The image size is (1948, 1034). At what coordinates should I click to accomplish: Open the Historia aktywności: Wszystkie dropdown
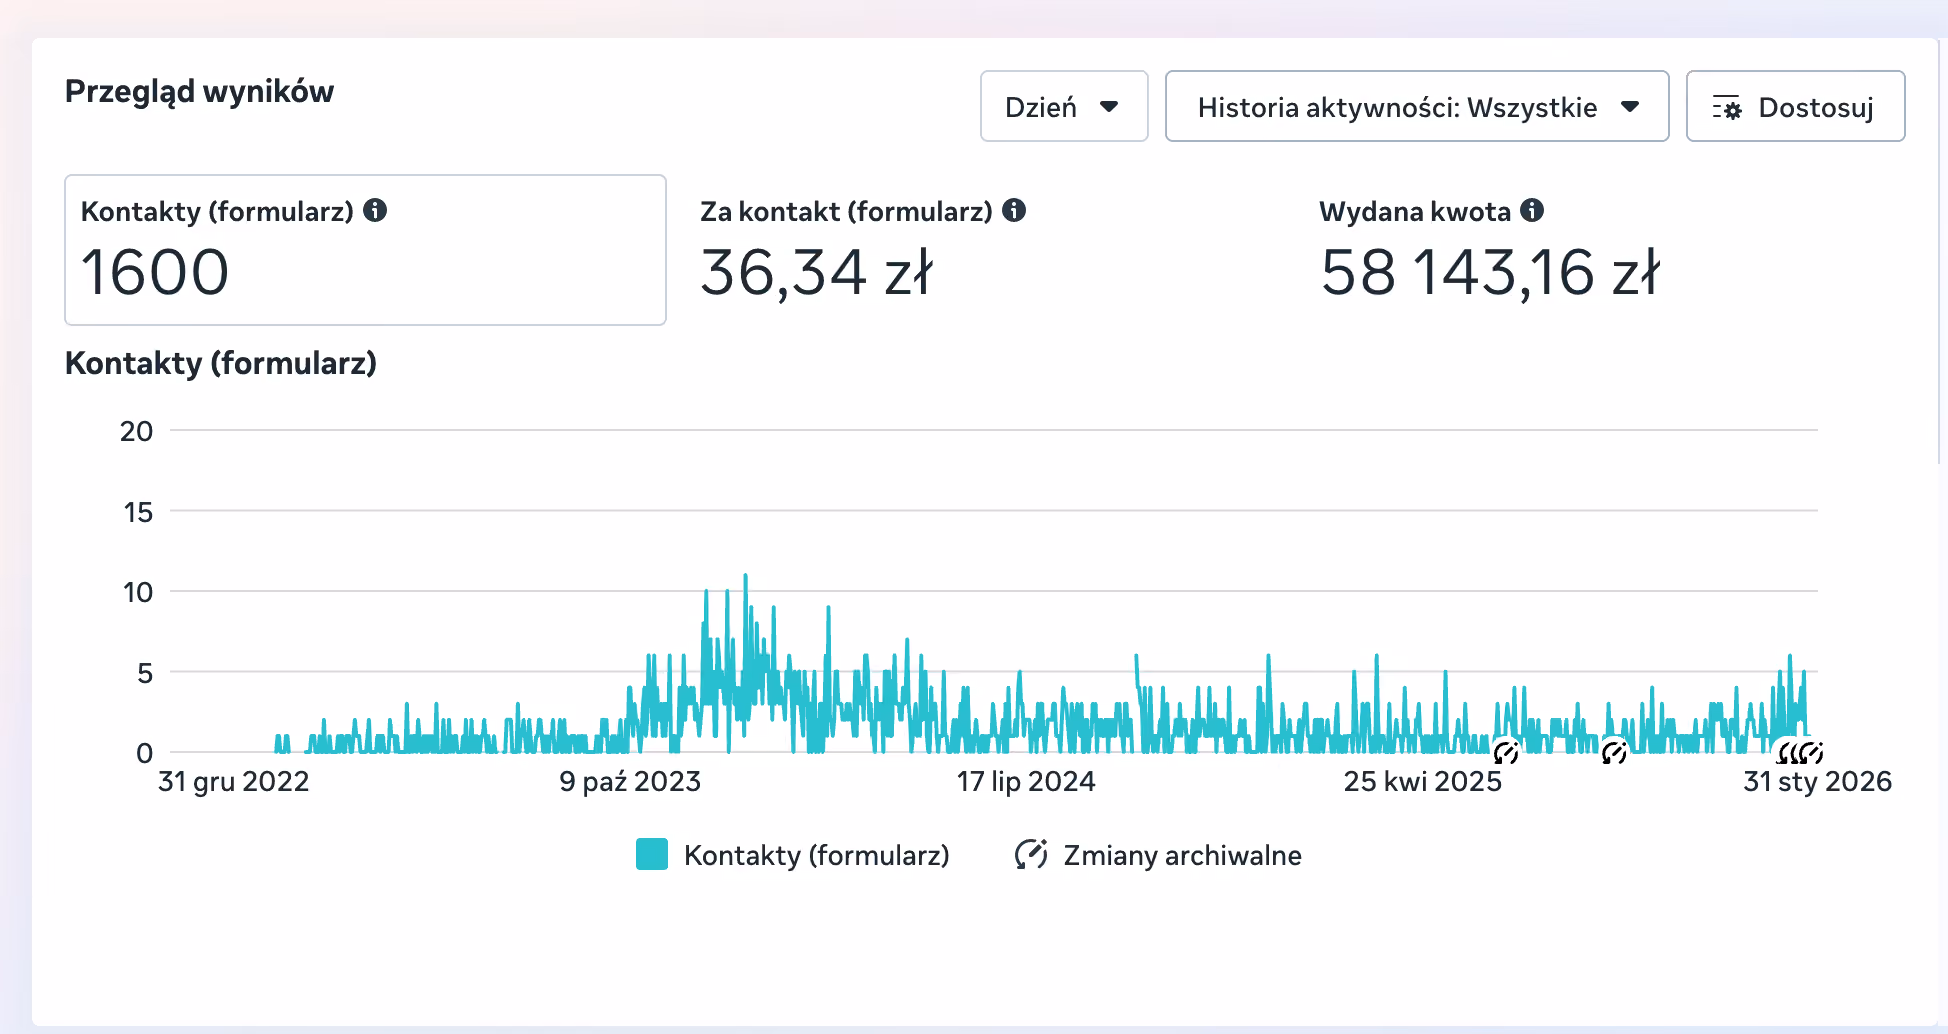(1417, 106)
